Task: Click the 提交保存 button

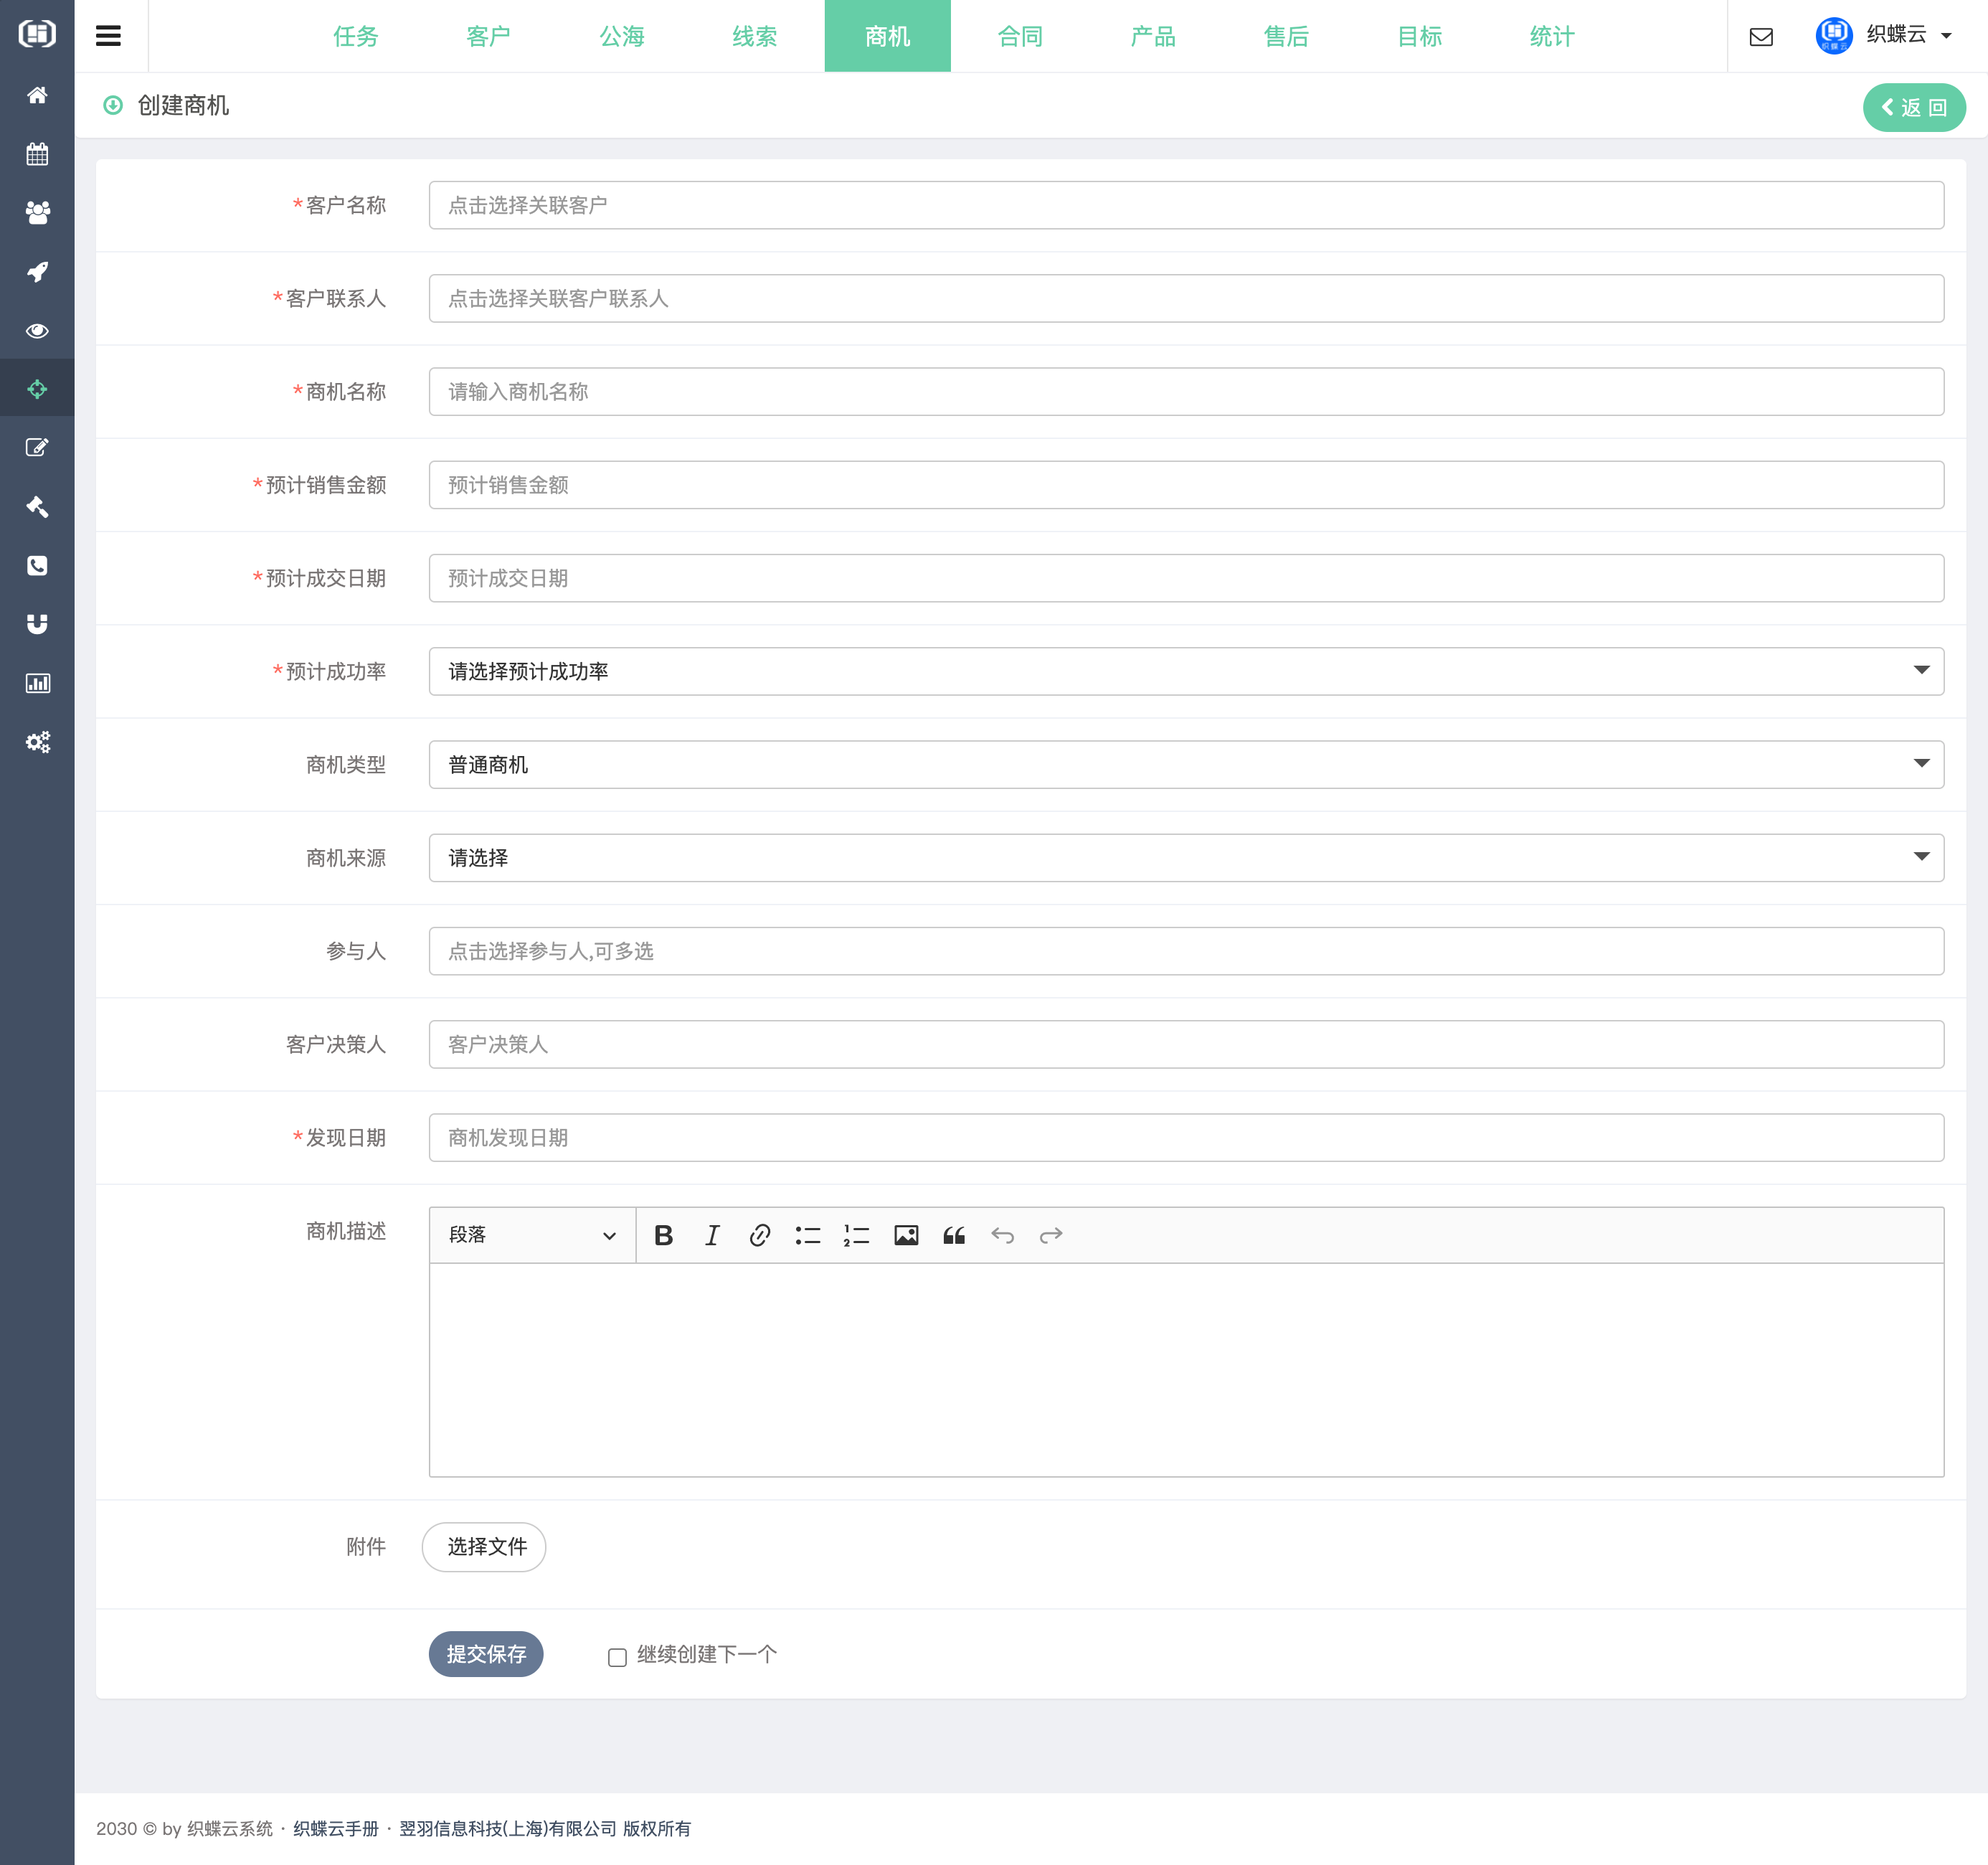Action: 486,1654
